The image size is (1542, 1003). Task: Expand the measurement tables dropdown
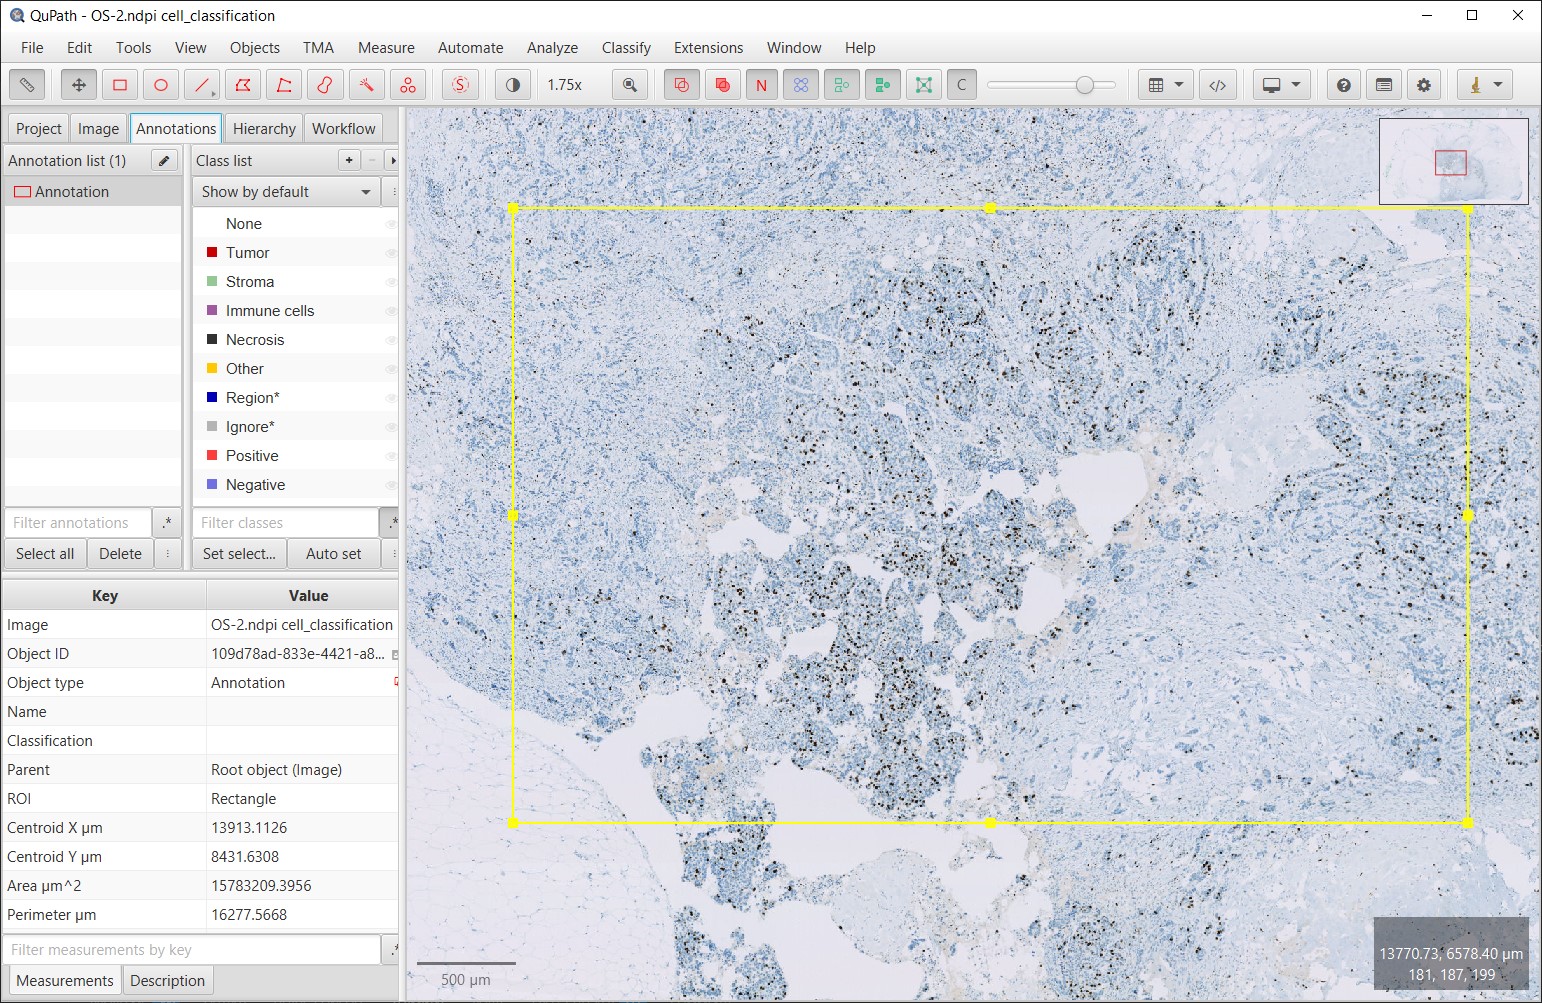(x=1165, y=85)
